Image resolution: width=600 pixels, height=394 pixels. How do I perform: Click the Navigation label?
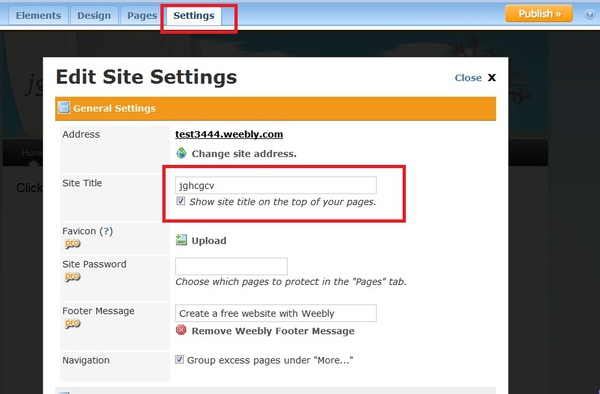point(86,360)
